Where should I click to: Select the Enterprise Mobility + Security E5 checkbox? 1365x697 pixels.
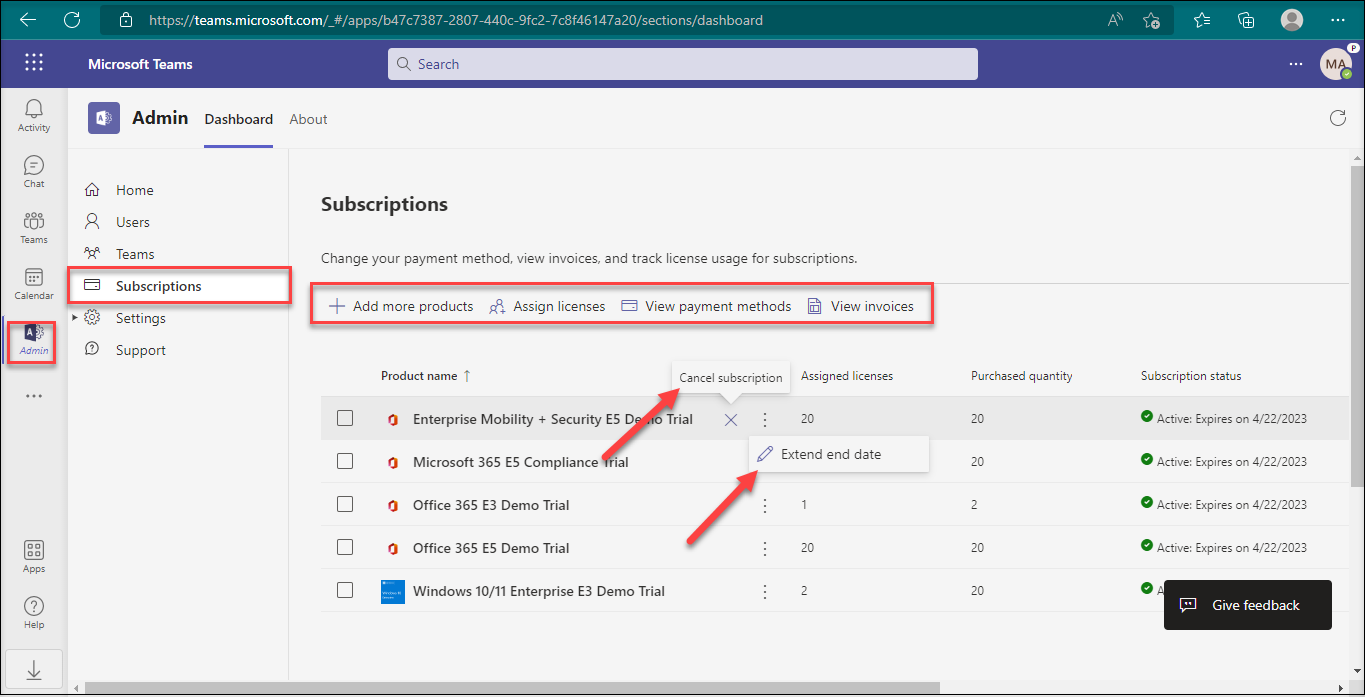pyautogui.click(x=345, y=419)
